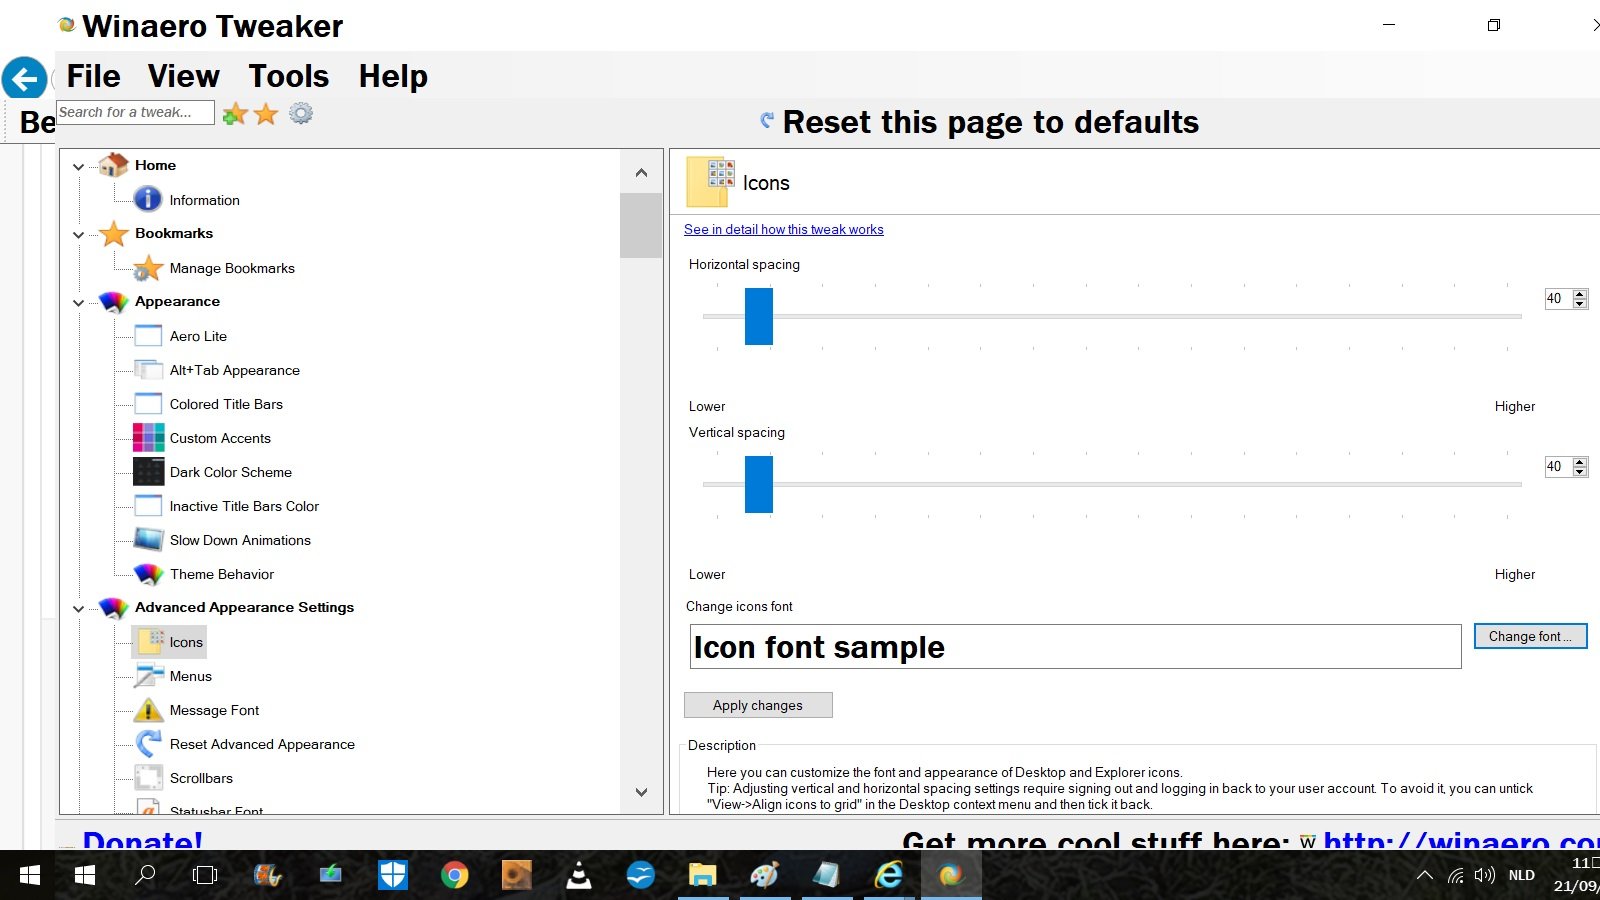Image resolution: width=1600 pixels, height=900 pixels.
Task: Click the Change font button
Action: click(x=1530, y=636)
